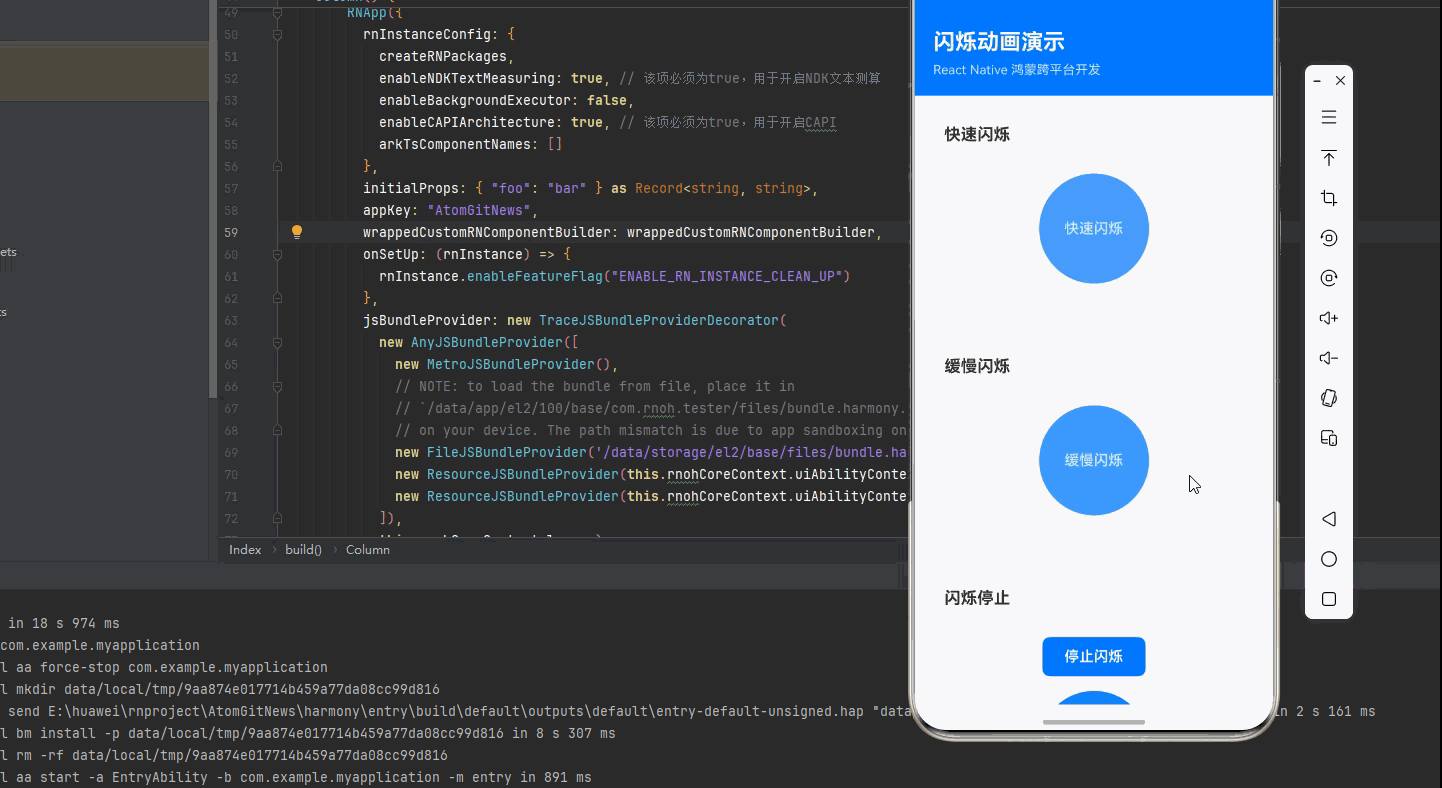
Task: Click line number 59 in the gutter
Action: point(230,232)
